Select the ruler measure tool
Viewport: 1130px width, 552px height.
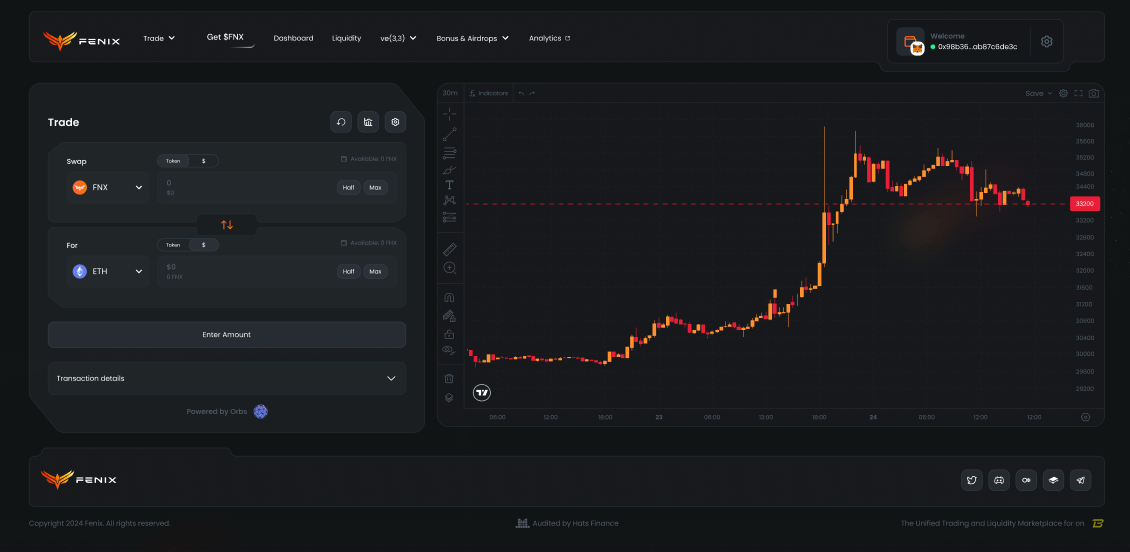[449, 248]
